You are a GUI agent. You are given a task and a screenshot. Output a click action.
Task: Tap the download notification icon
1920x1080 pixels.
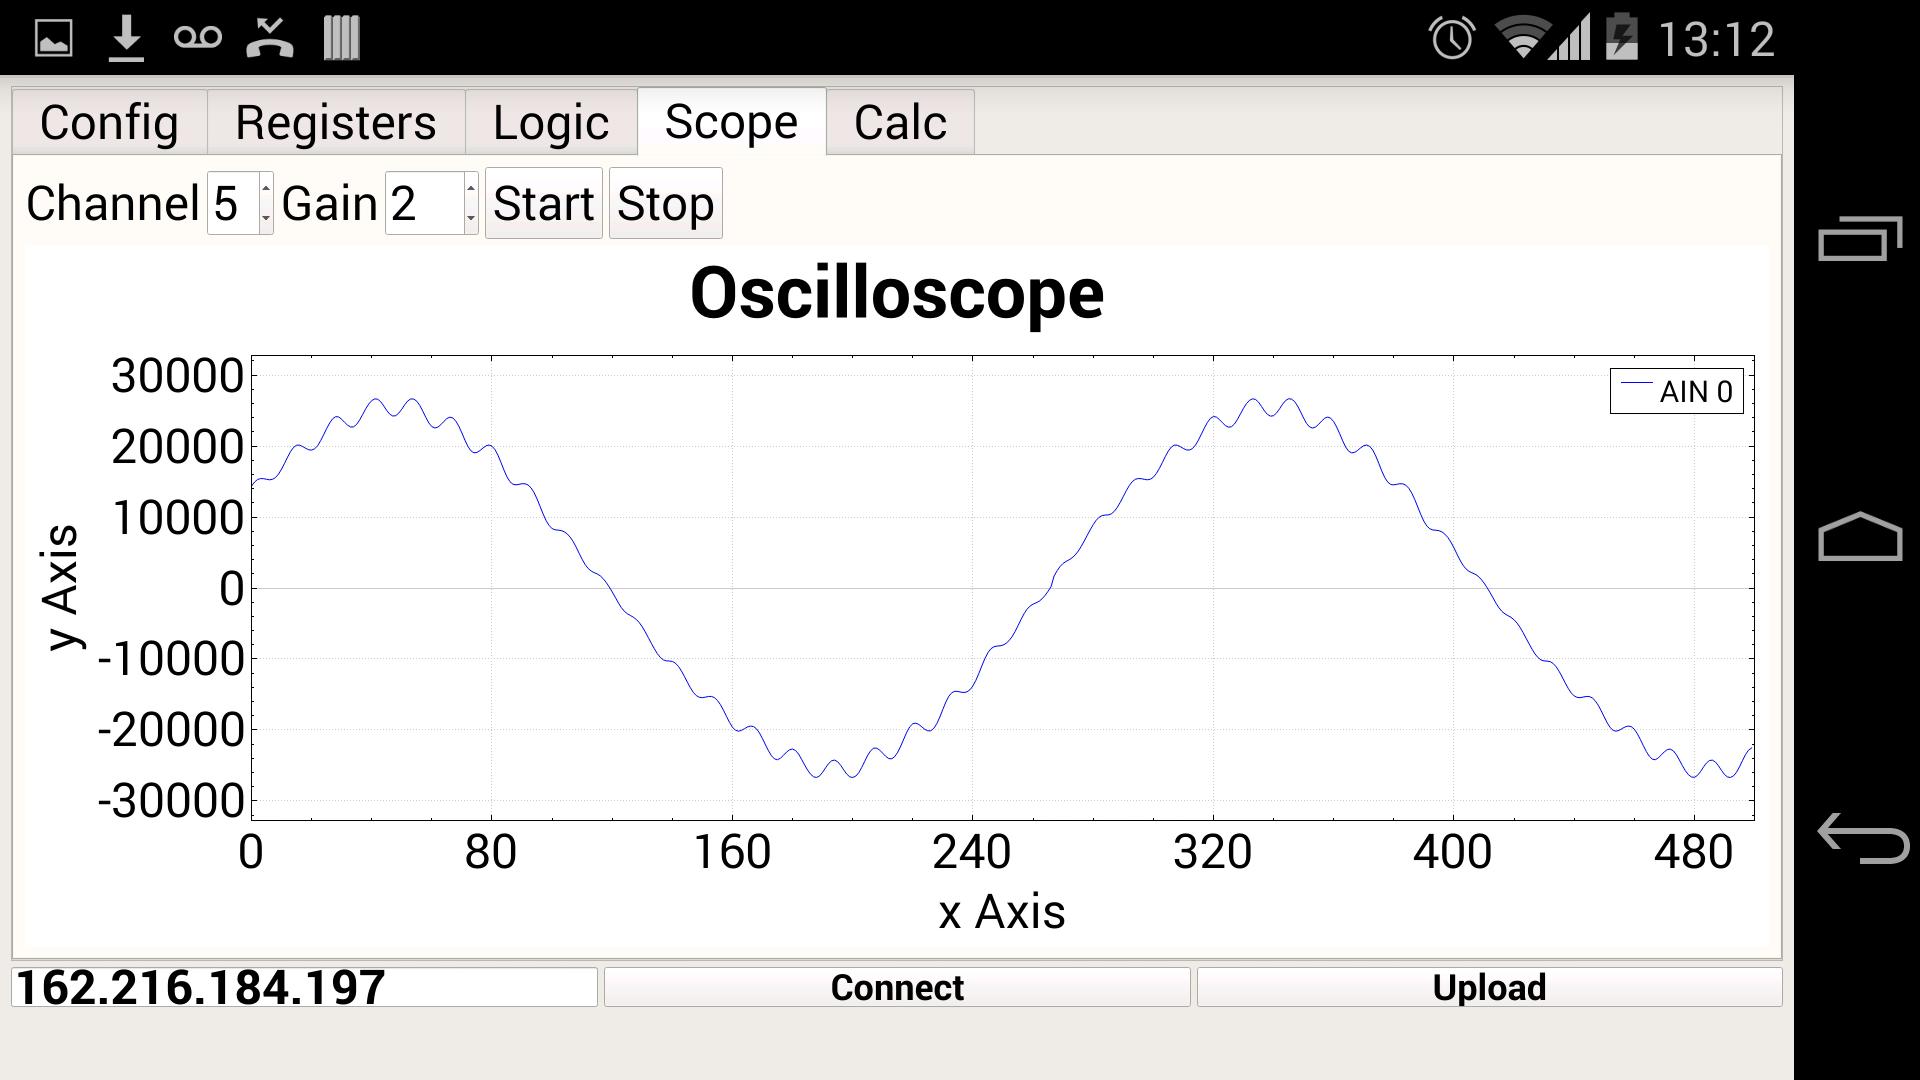tap(126, 39)
